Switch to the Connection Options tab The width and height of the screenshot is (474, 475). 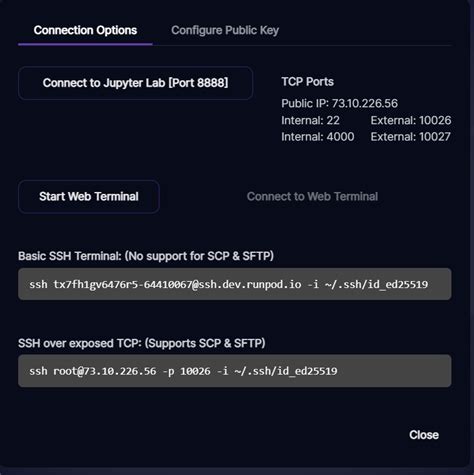[85, 30]
